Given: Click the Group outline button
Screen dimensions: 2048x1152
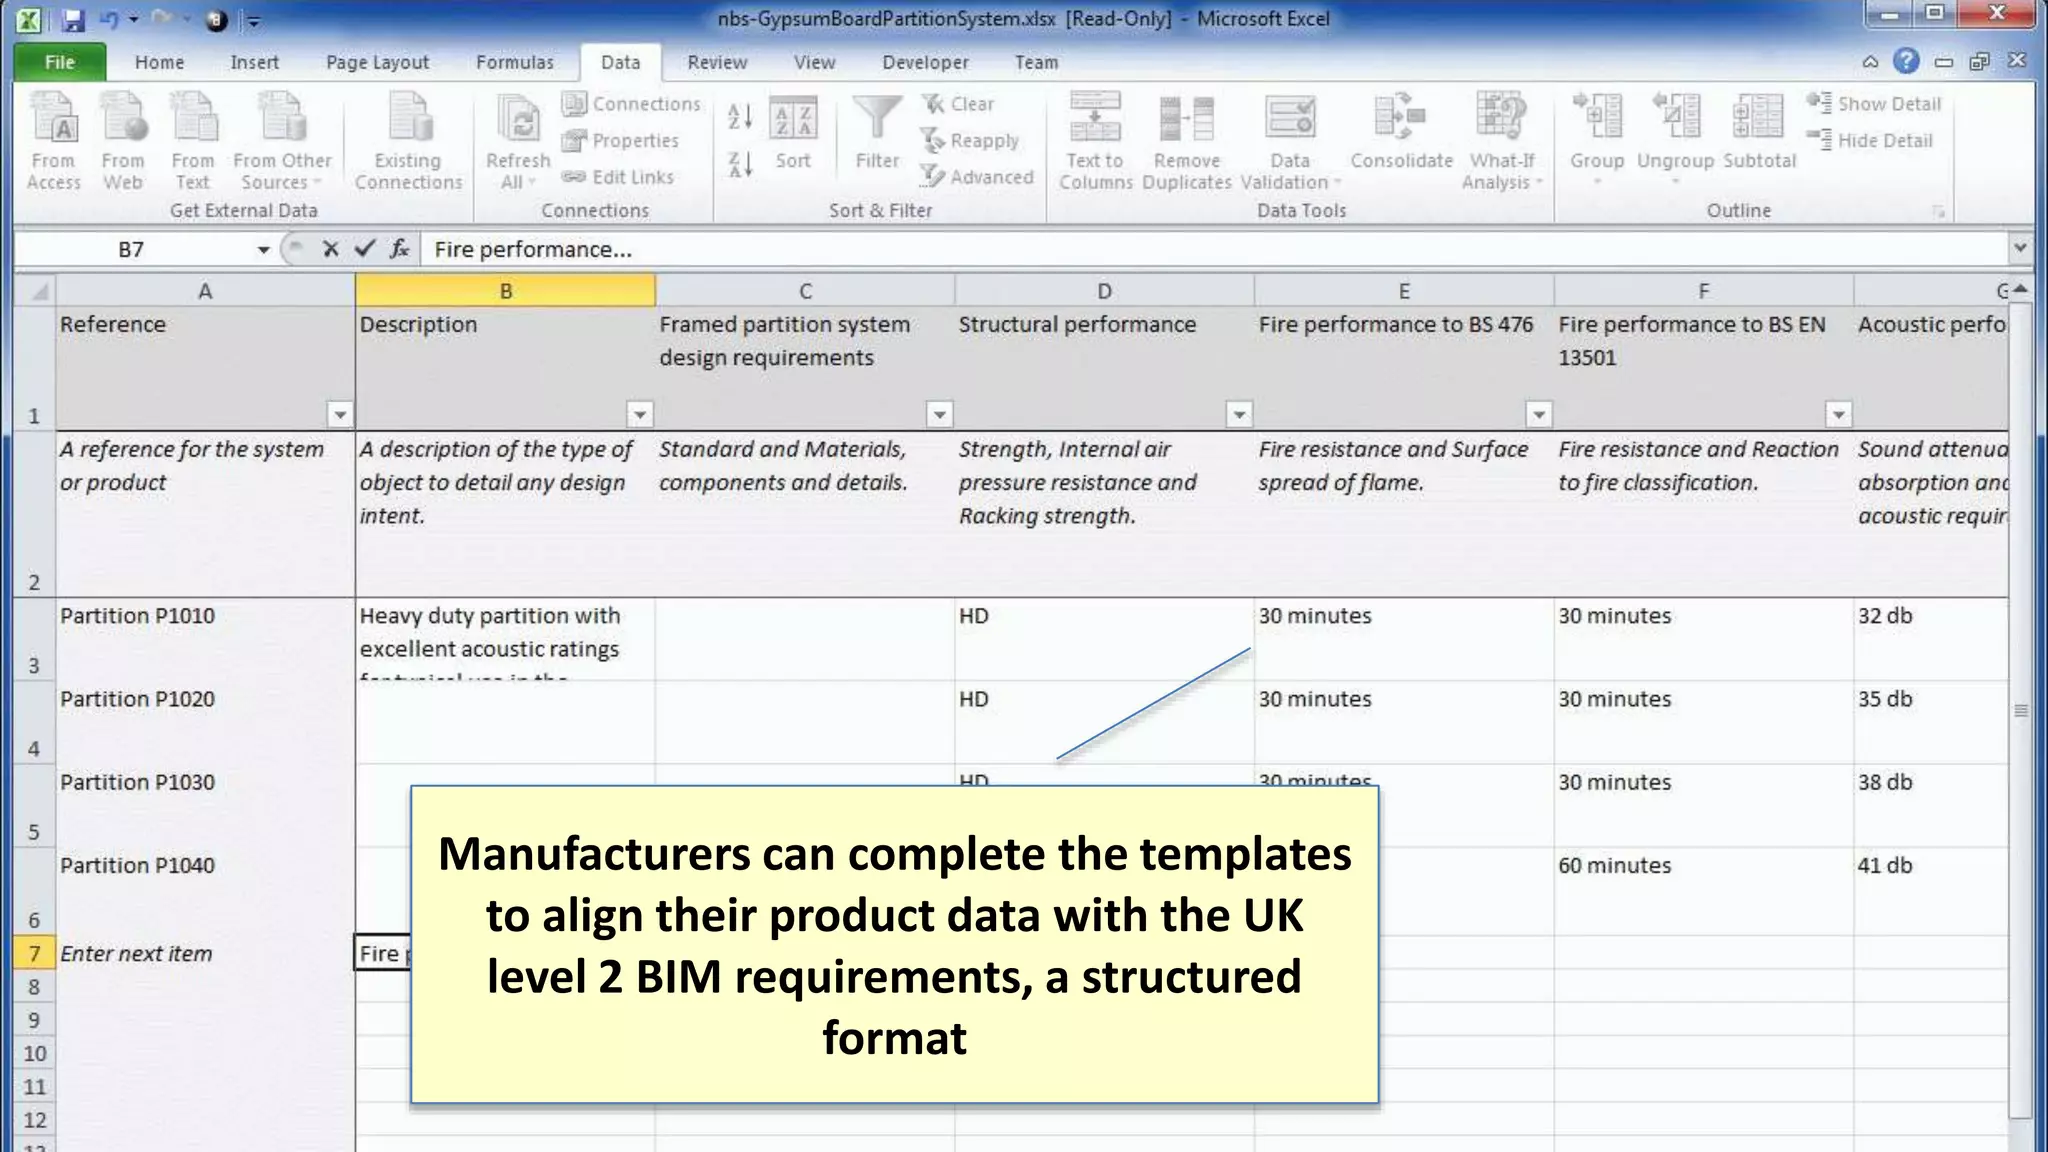Looking at the screenshot, I should pos(1597,138).
